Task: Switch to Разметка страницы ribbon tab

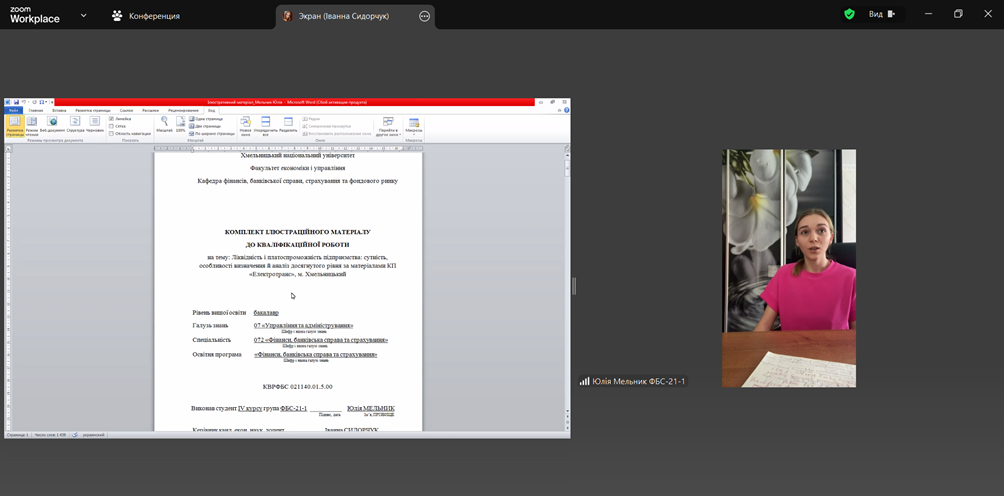Action: point(93,110)
